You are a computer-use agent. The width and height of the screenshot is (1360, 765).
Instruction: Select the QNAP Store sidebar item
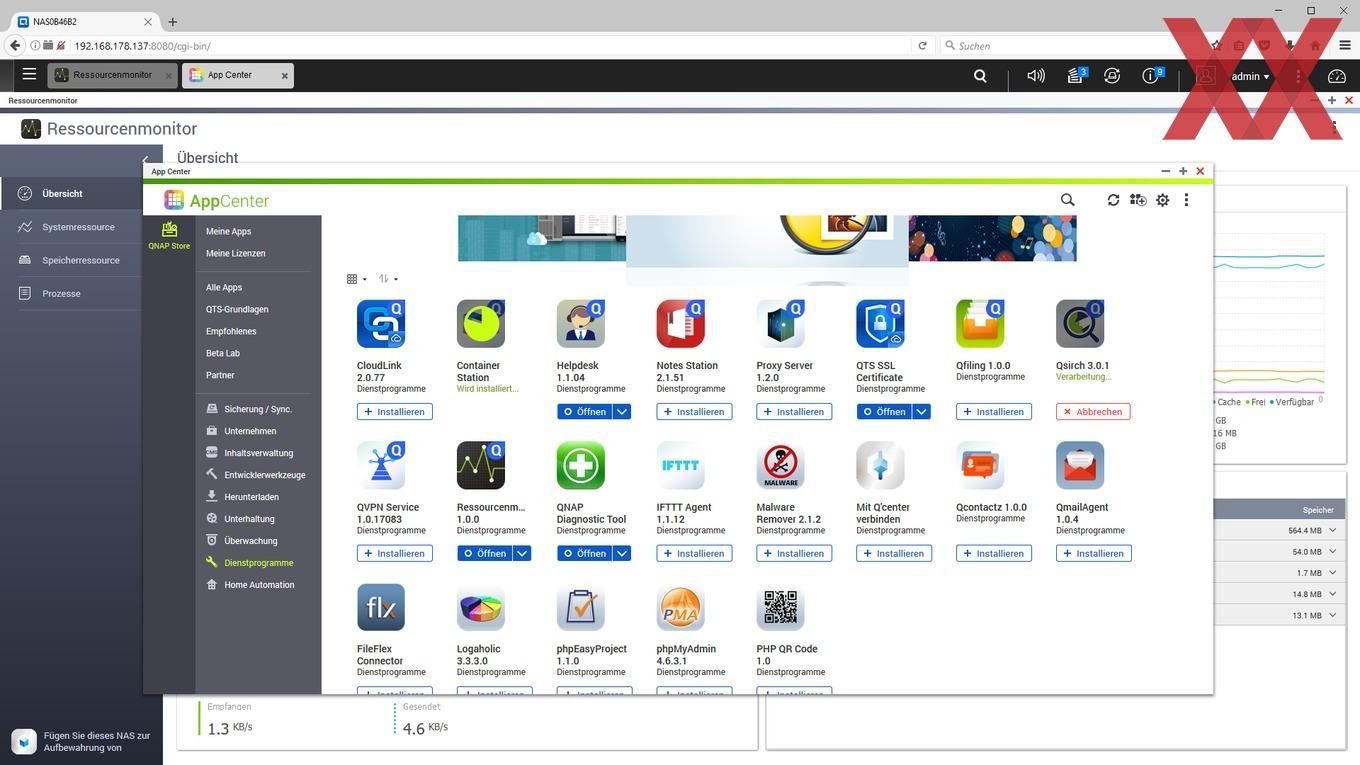point(169,236)
